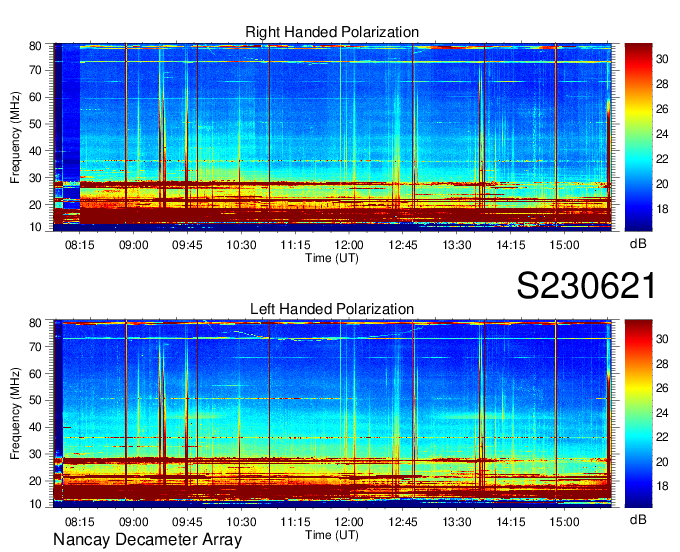680x552 pixels.
Task: Click the Right Handed Polarization spectrogram image
Action: [332, 137]
